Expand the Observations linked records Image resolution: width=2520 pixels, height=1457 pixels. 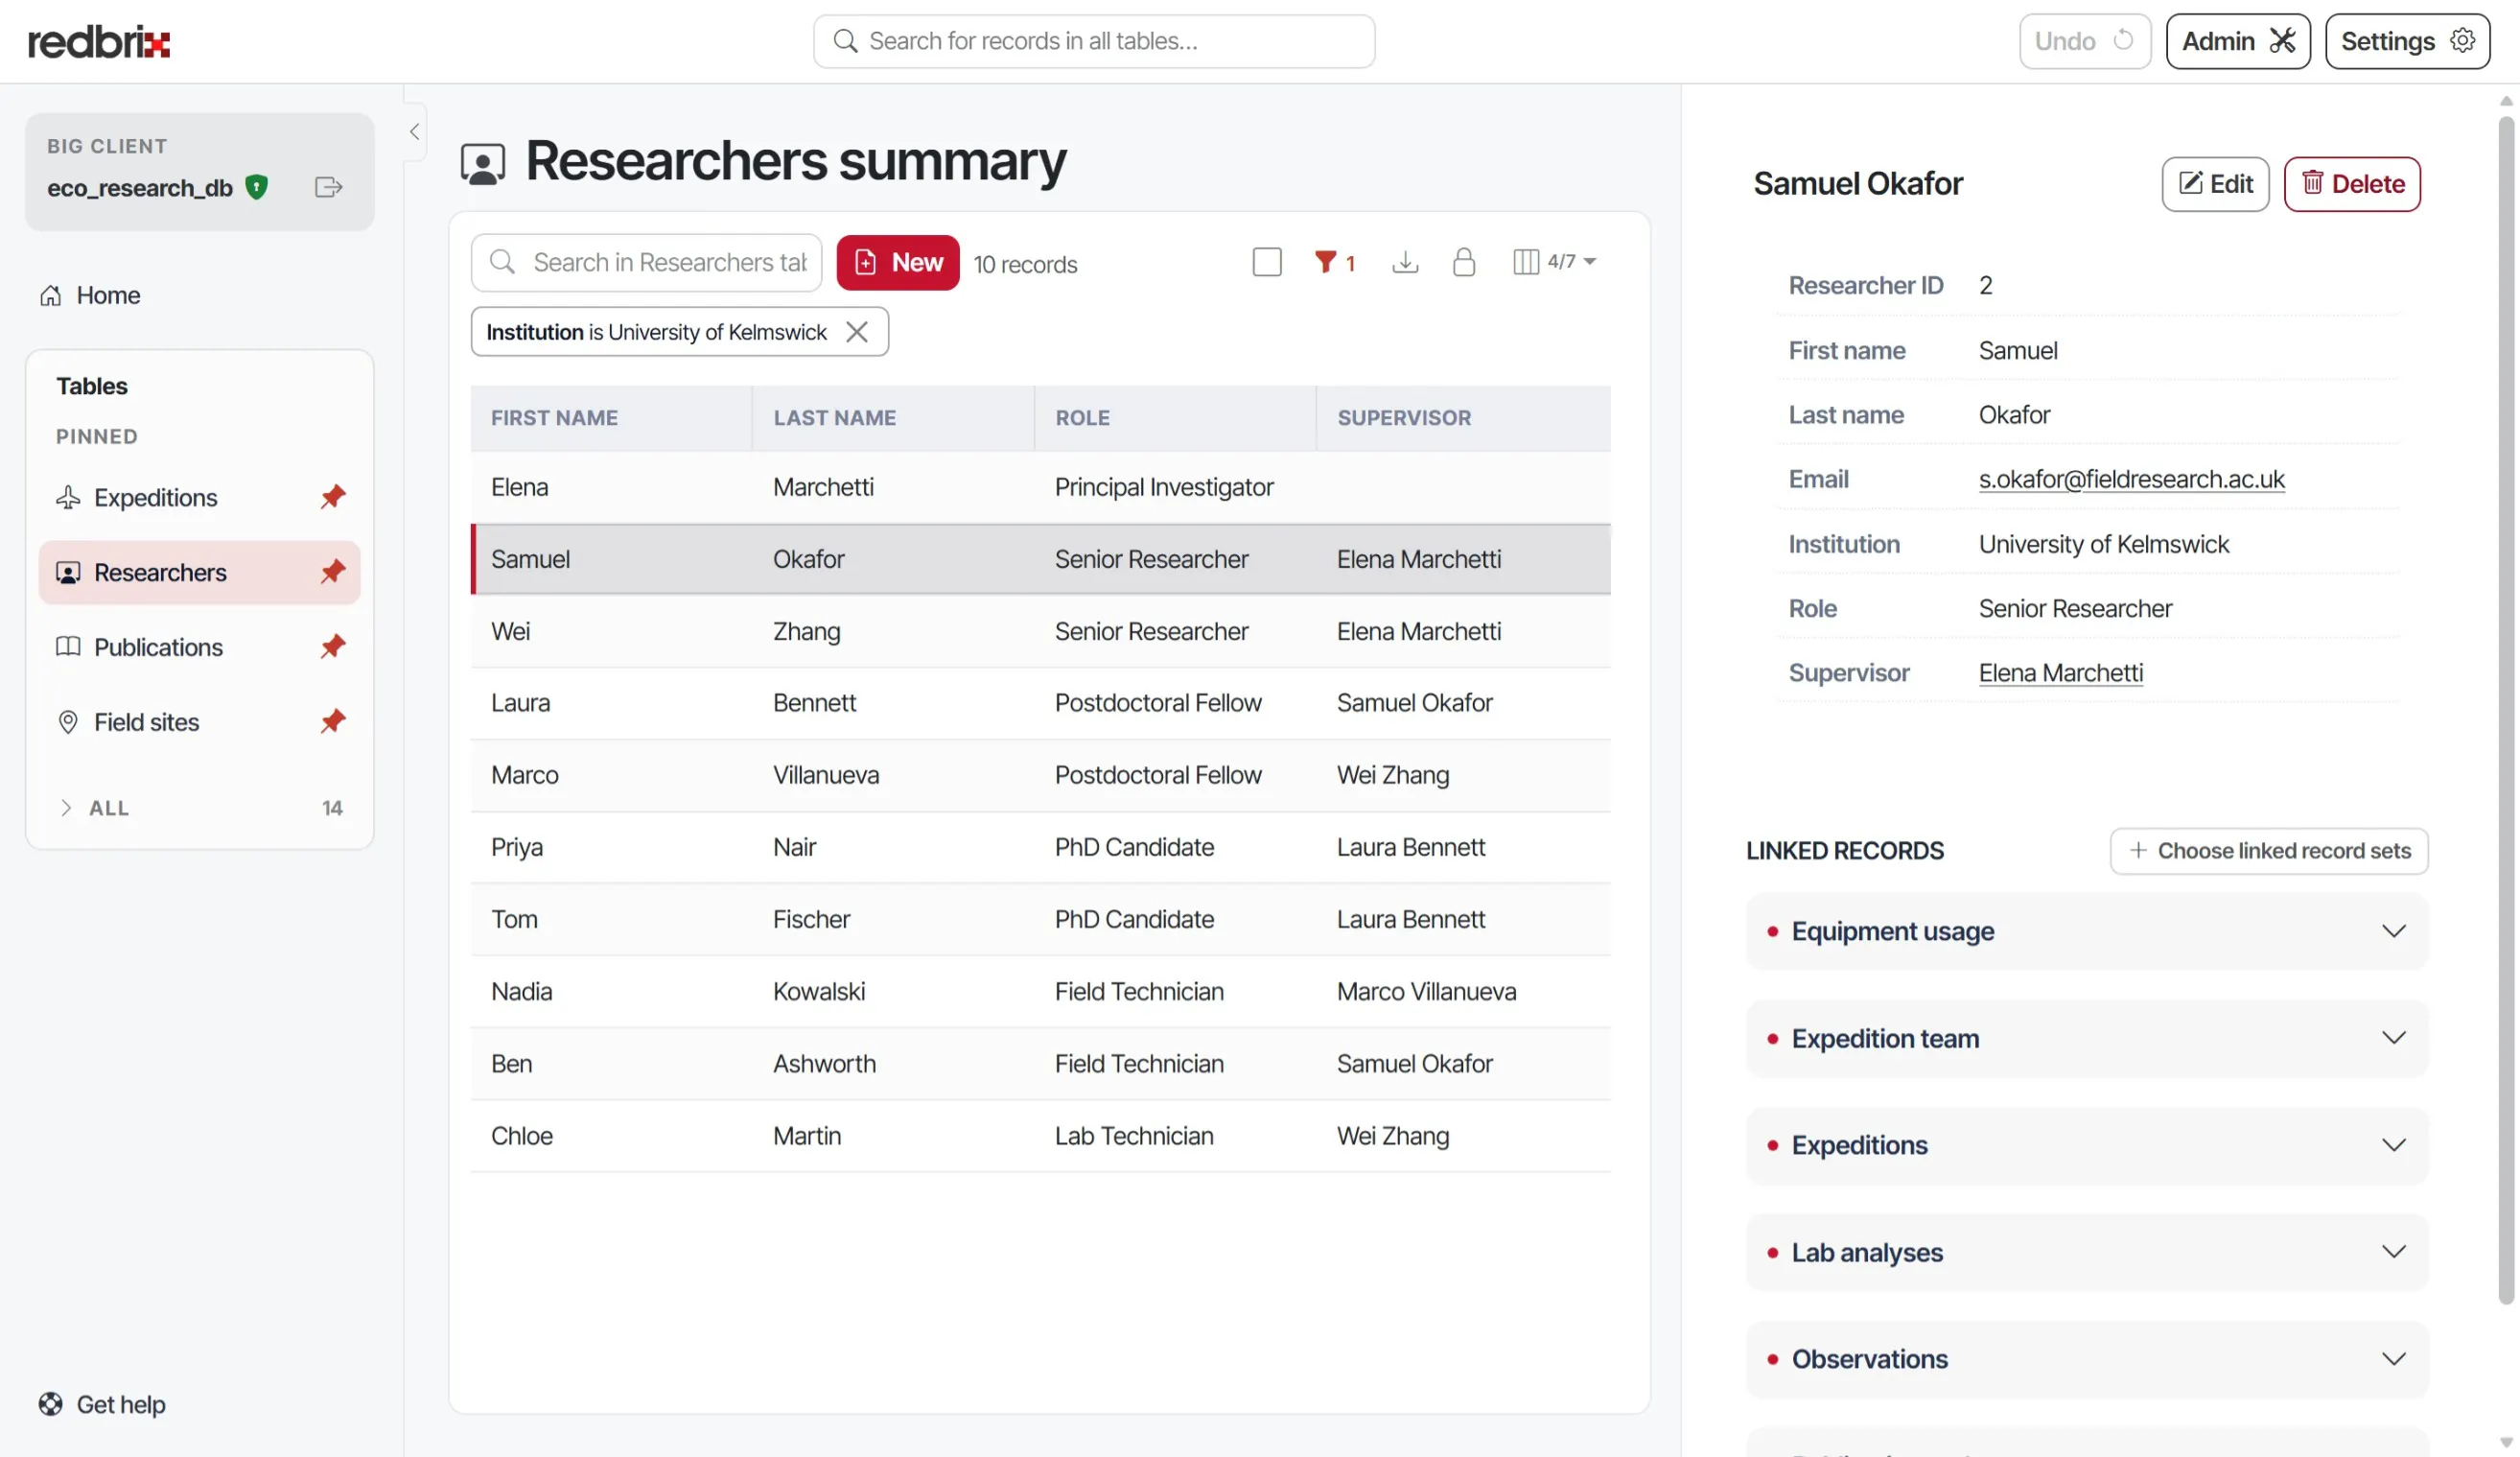[x=2087, y=1359]
